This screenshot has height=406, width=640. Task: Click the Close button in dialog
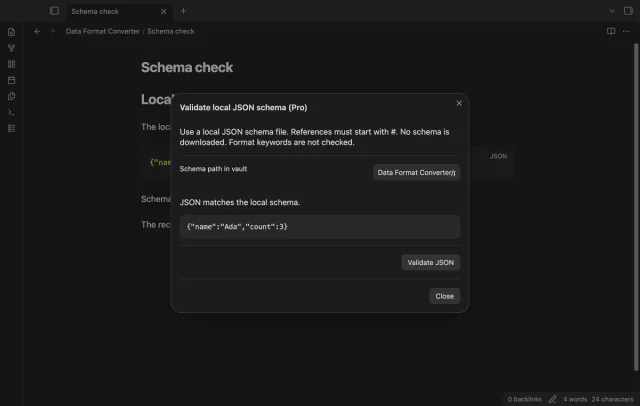pyautogui.click(x=444, y=296)
